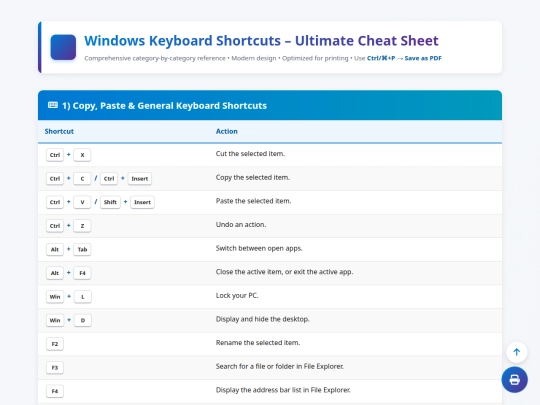Click the text Lock your PC
The height and width of the screenshot is (405, 540).
click(x=237, y=295)
